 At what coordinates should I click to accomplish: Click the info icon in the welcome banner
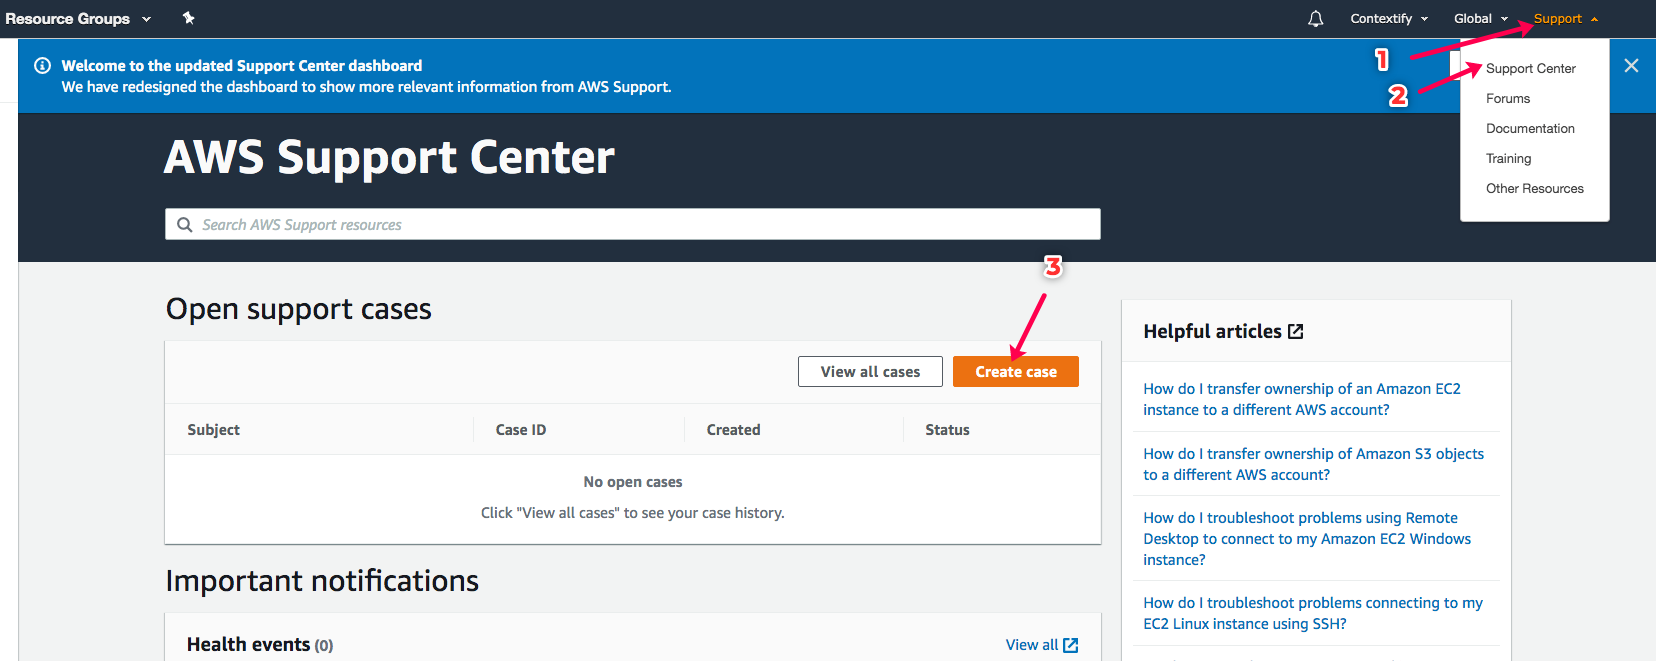click(42, 66)
